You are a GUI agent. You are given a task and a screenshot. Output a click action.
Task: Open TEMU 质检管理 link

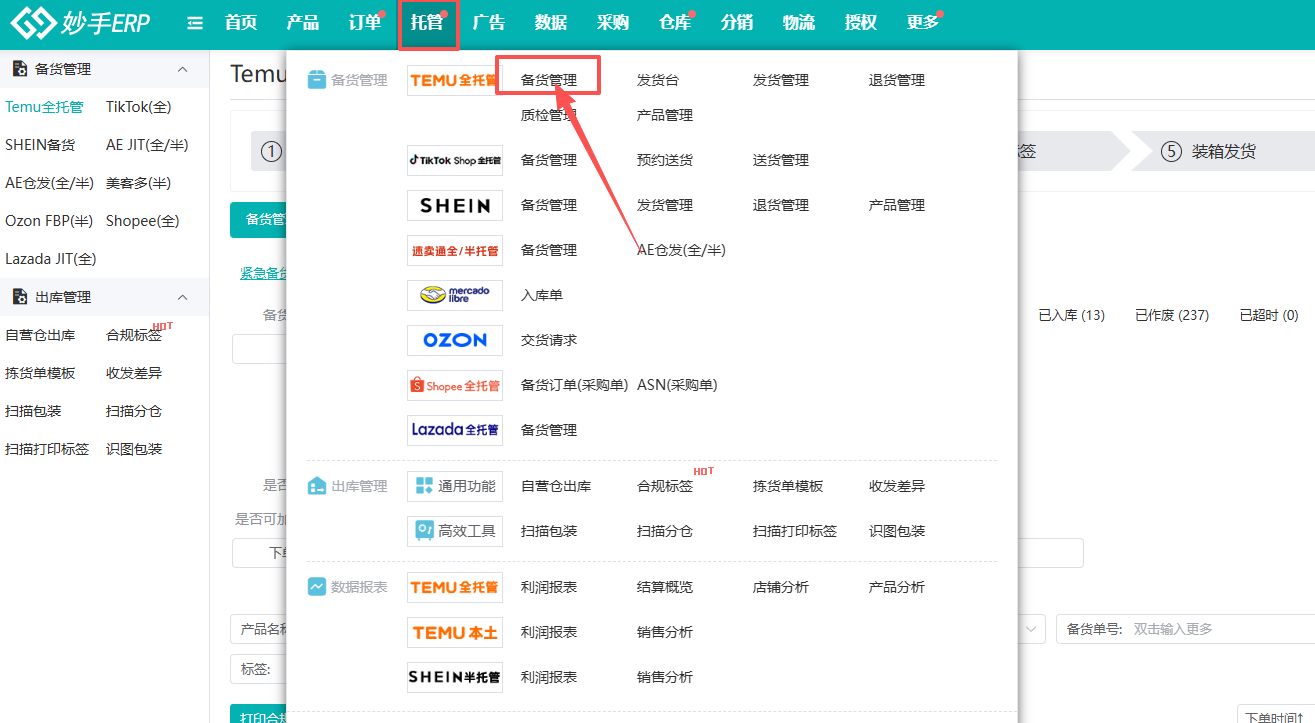click(549, 115)
